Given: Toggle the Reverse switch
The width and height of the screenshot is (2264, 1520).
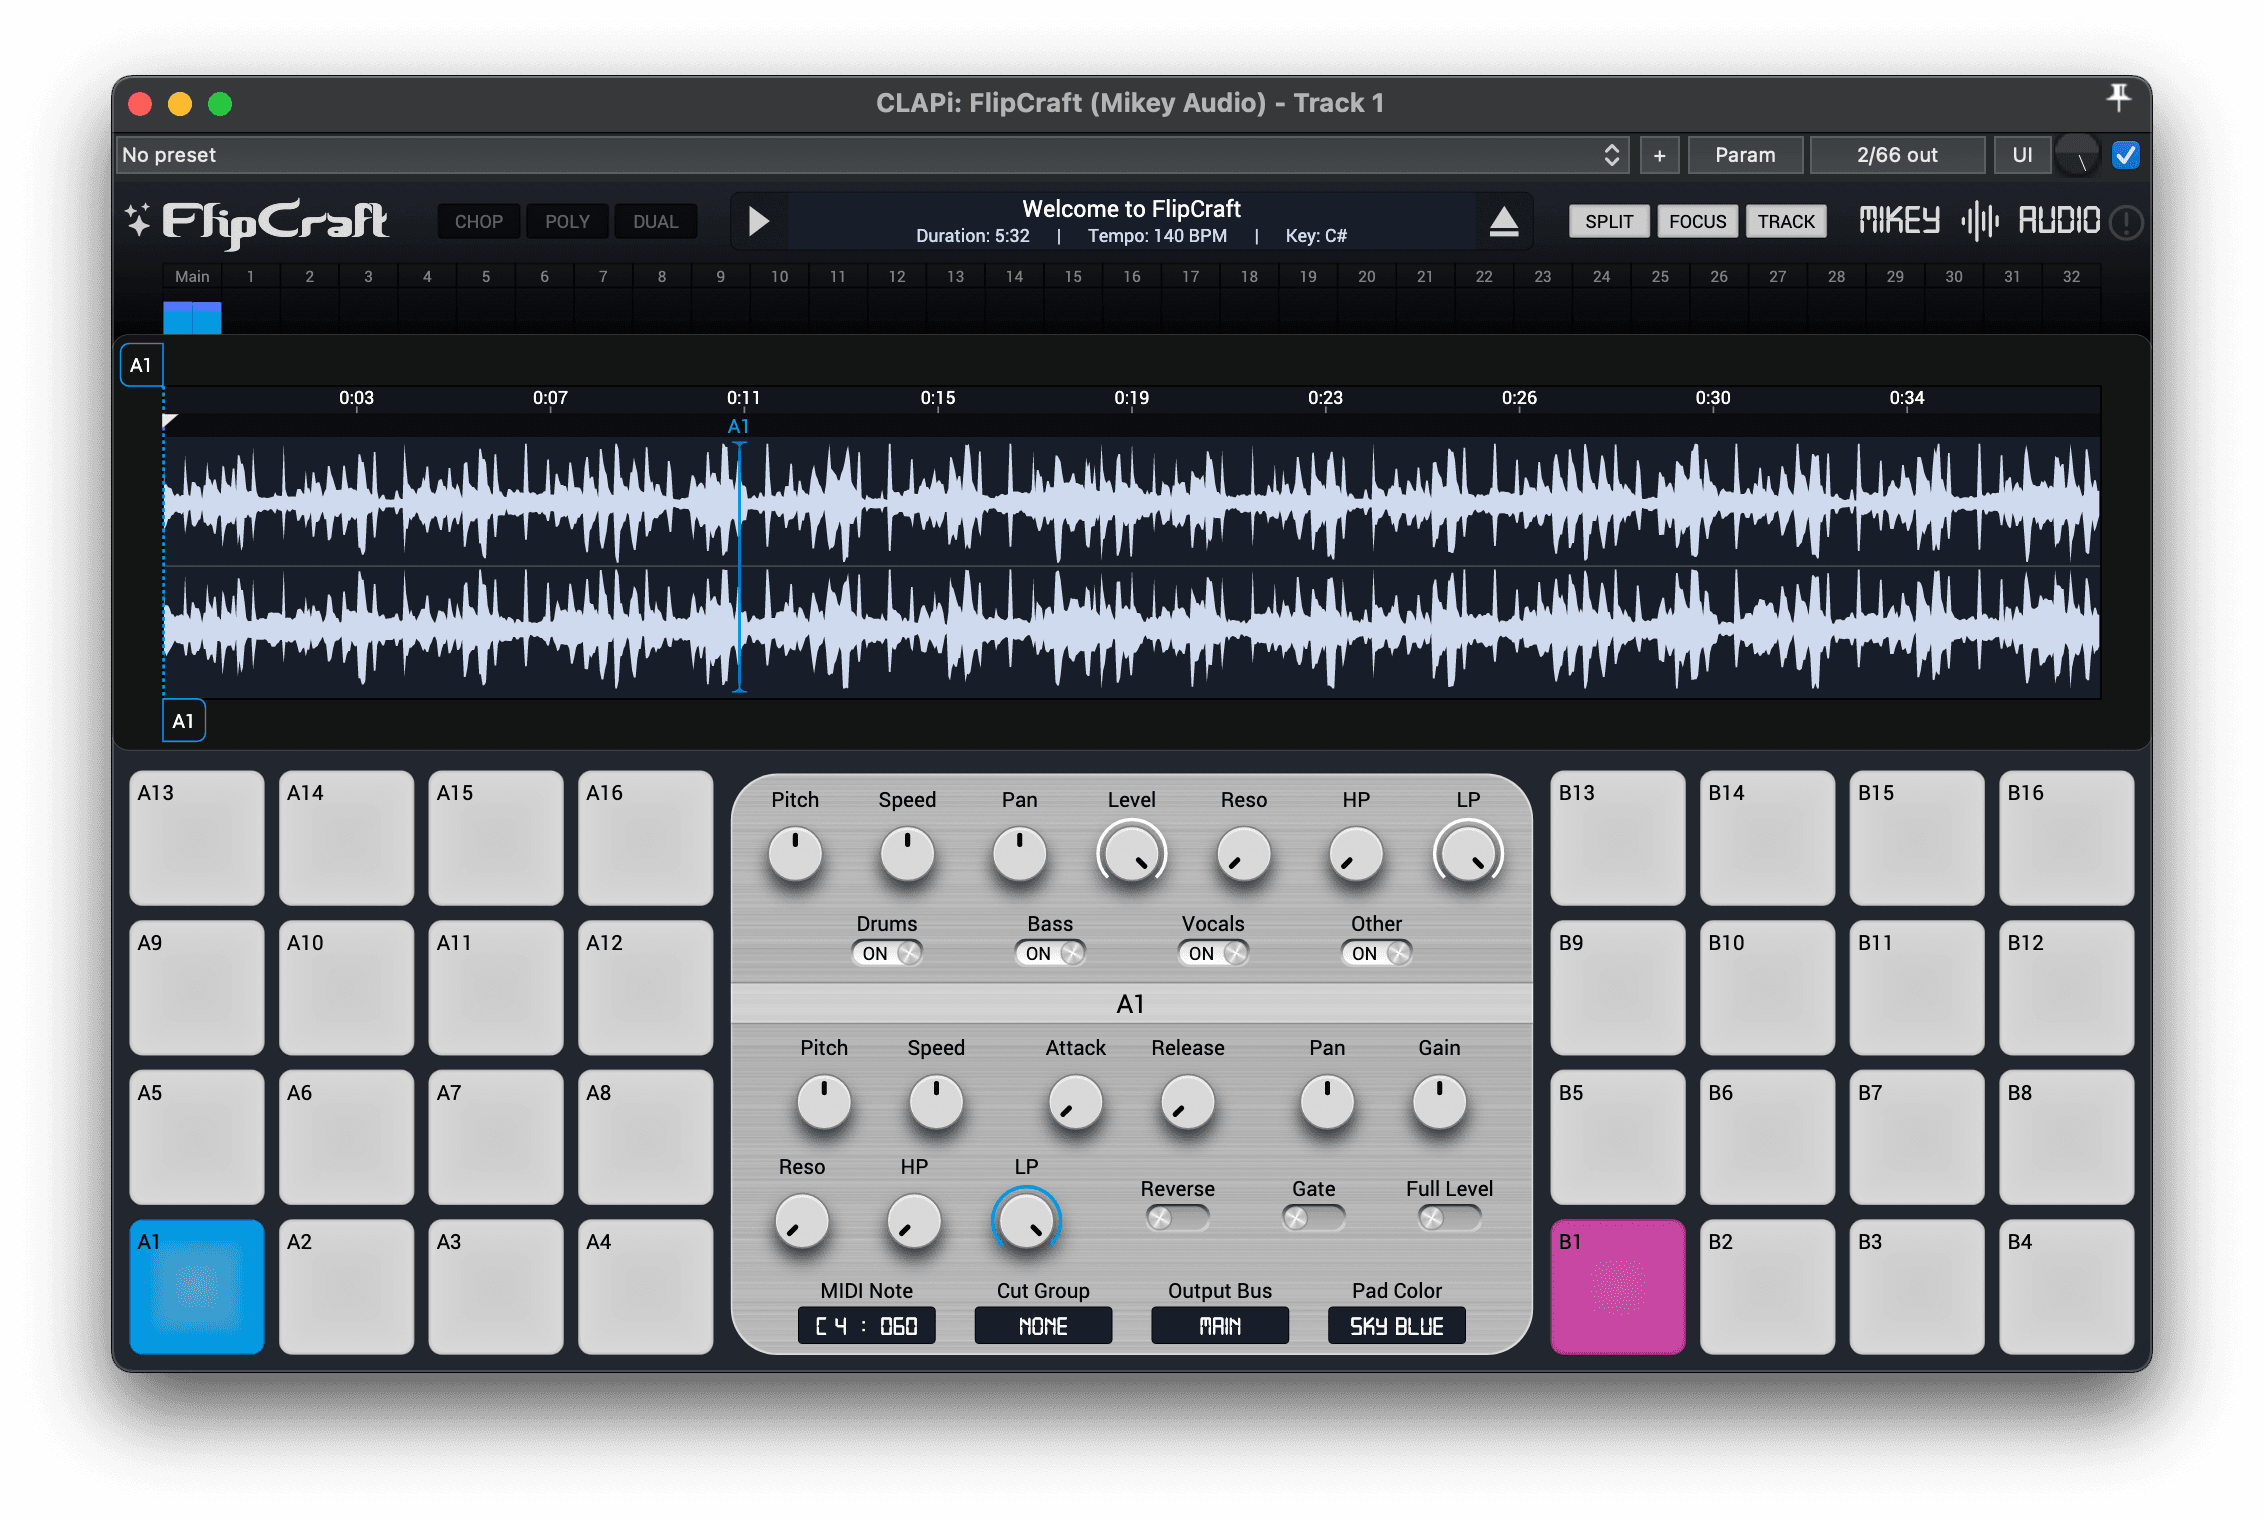Looking at the screenshot, I should pyautogui.click(x=1177, y=1218).
